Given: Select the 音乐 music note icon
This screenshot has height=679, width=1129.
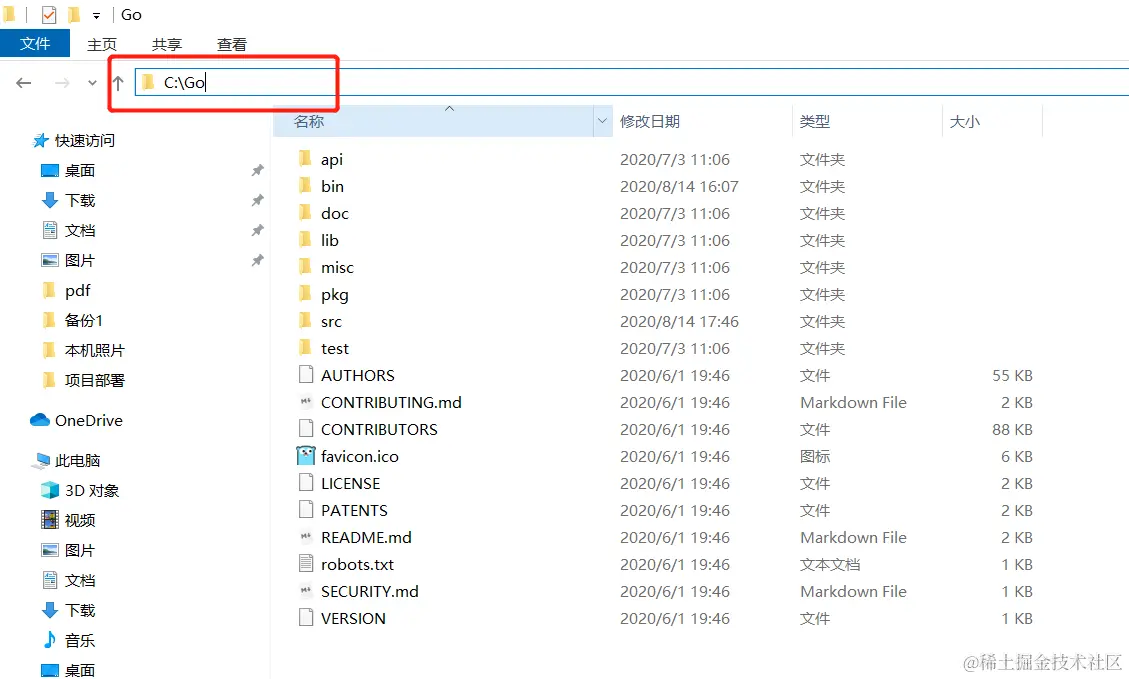Looking at the screenshot, I should click(x=50, y=639).
